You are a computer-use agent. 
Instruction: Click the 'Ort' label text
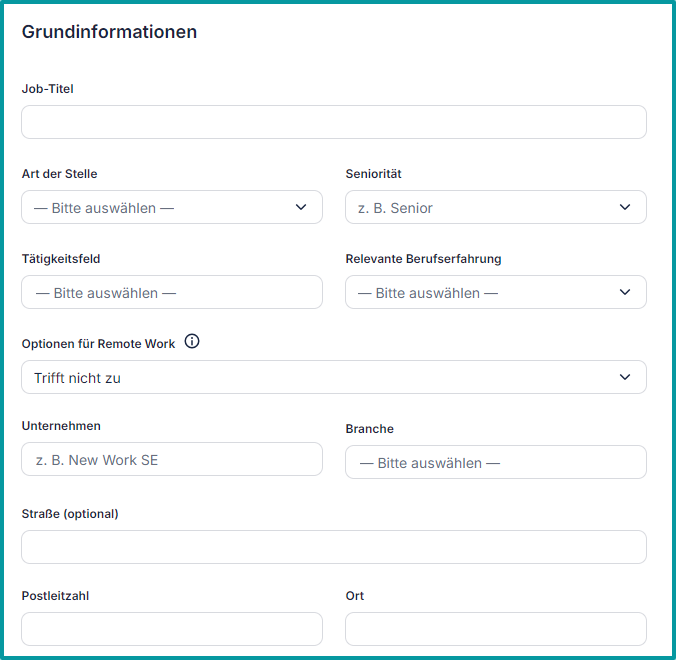coord(354,596)
